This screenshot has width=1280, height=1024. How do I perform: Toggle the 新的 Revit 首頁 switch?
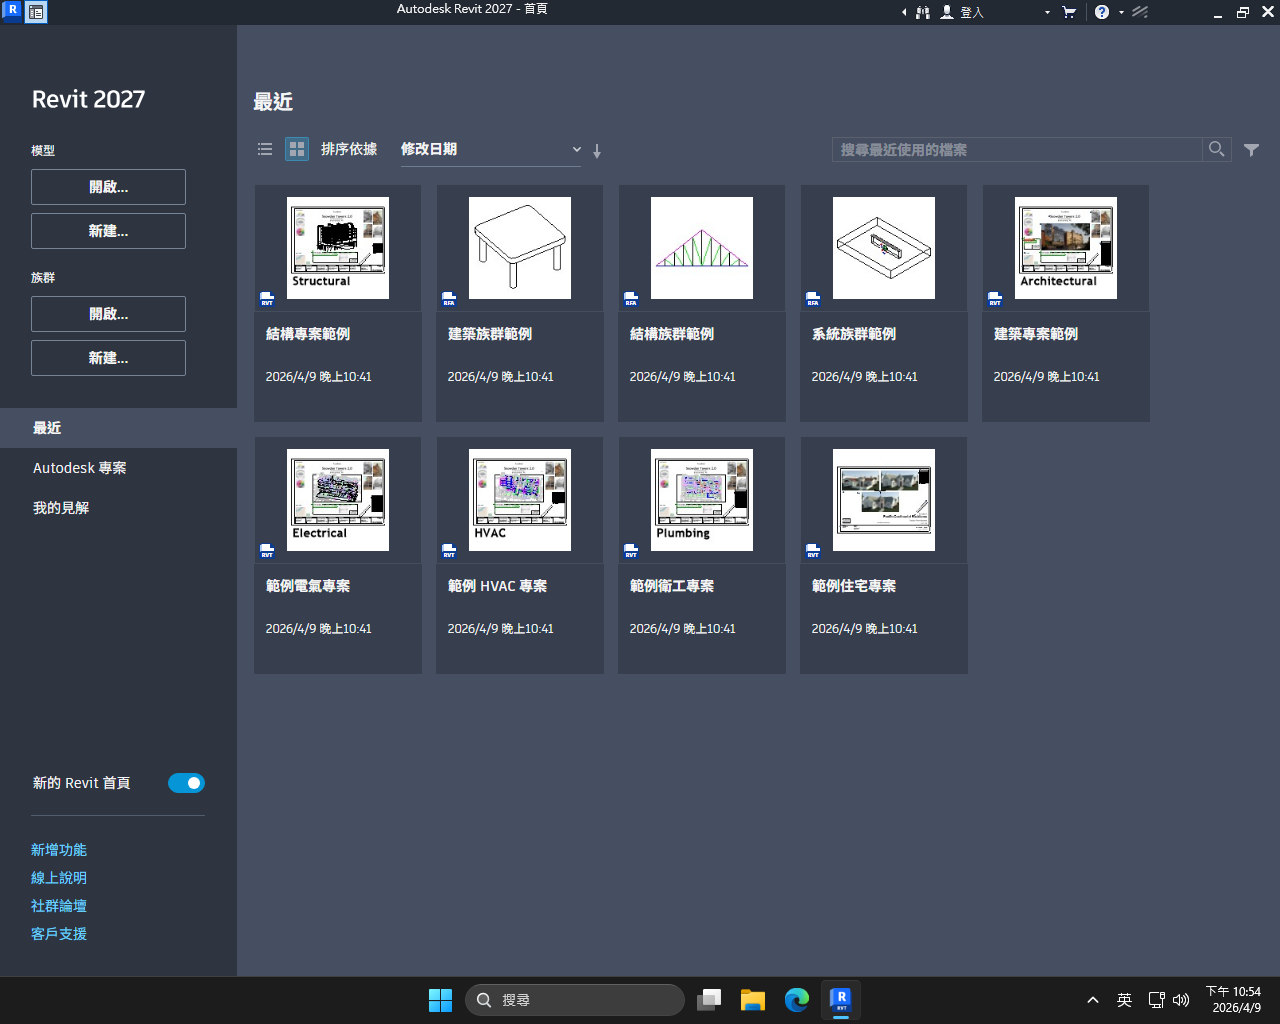coord(186,783)
